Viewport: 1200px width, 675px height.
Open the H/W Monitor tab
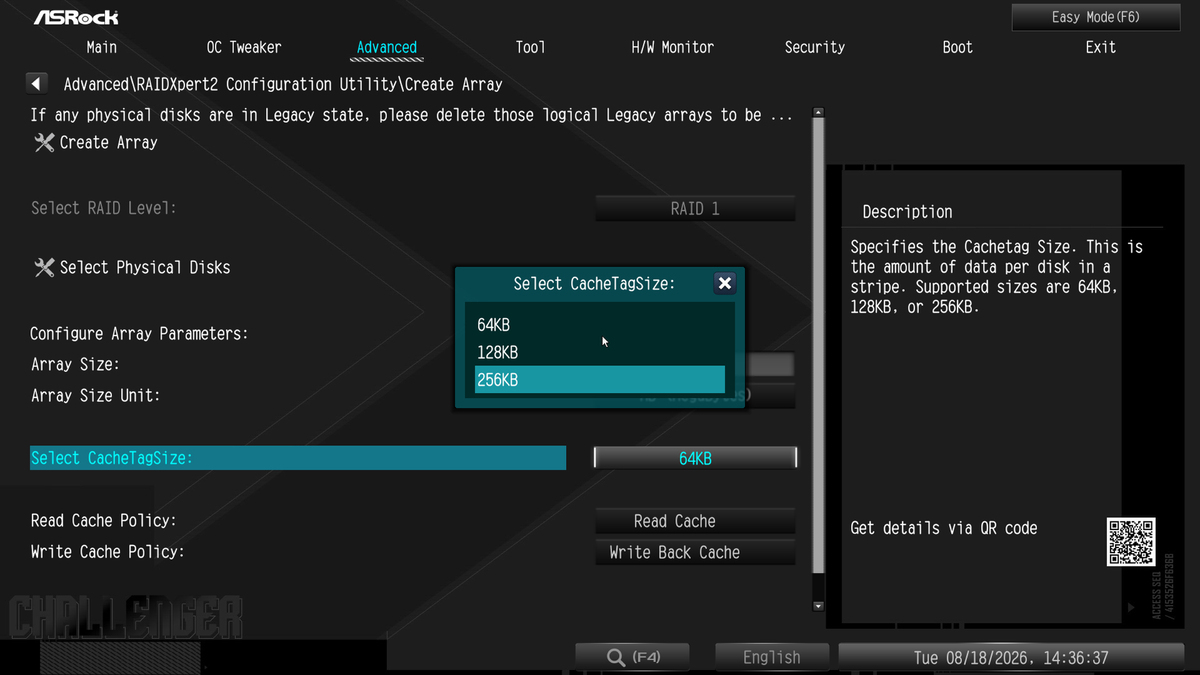[x=673, y=47]
